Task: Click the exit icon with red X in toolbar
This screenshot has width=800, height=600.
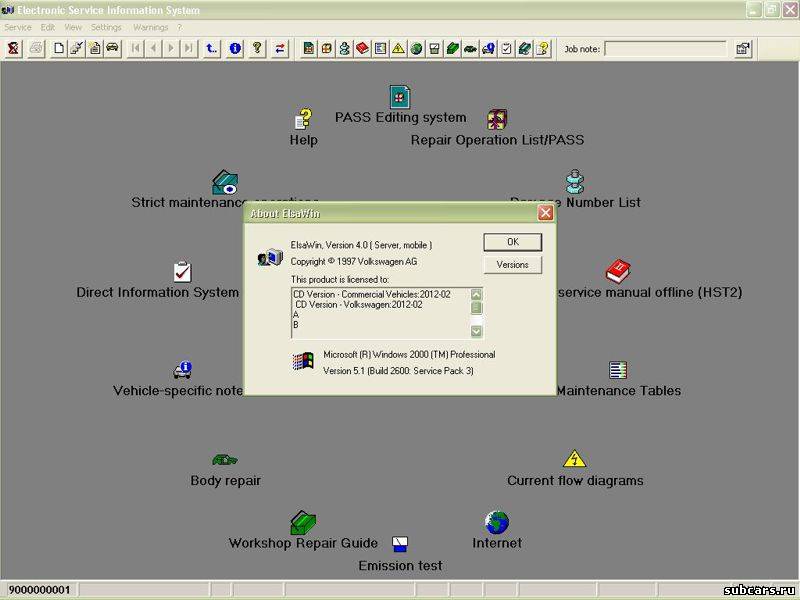Action: pyautogui.click(x=13, y=48)
